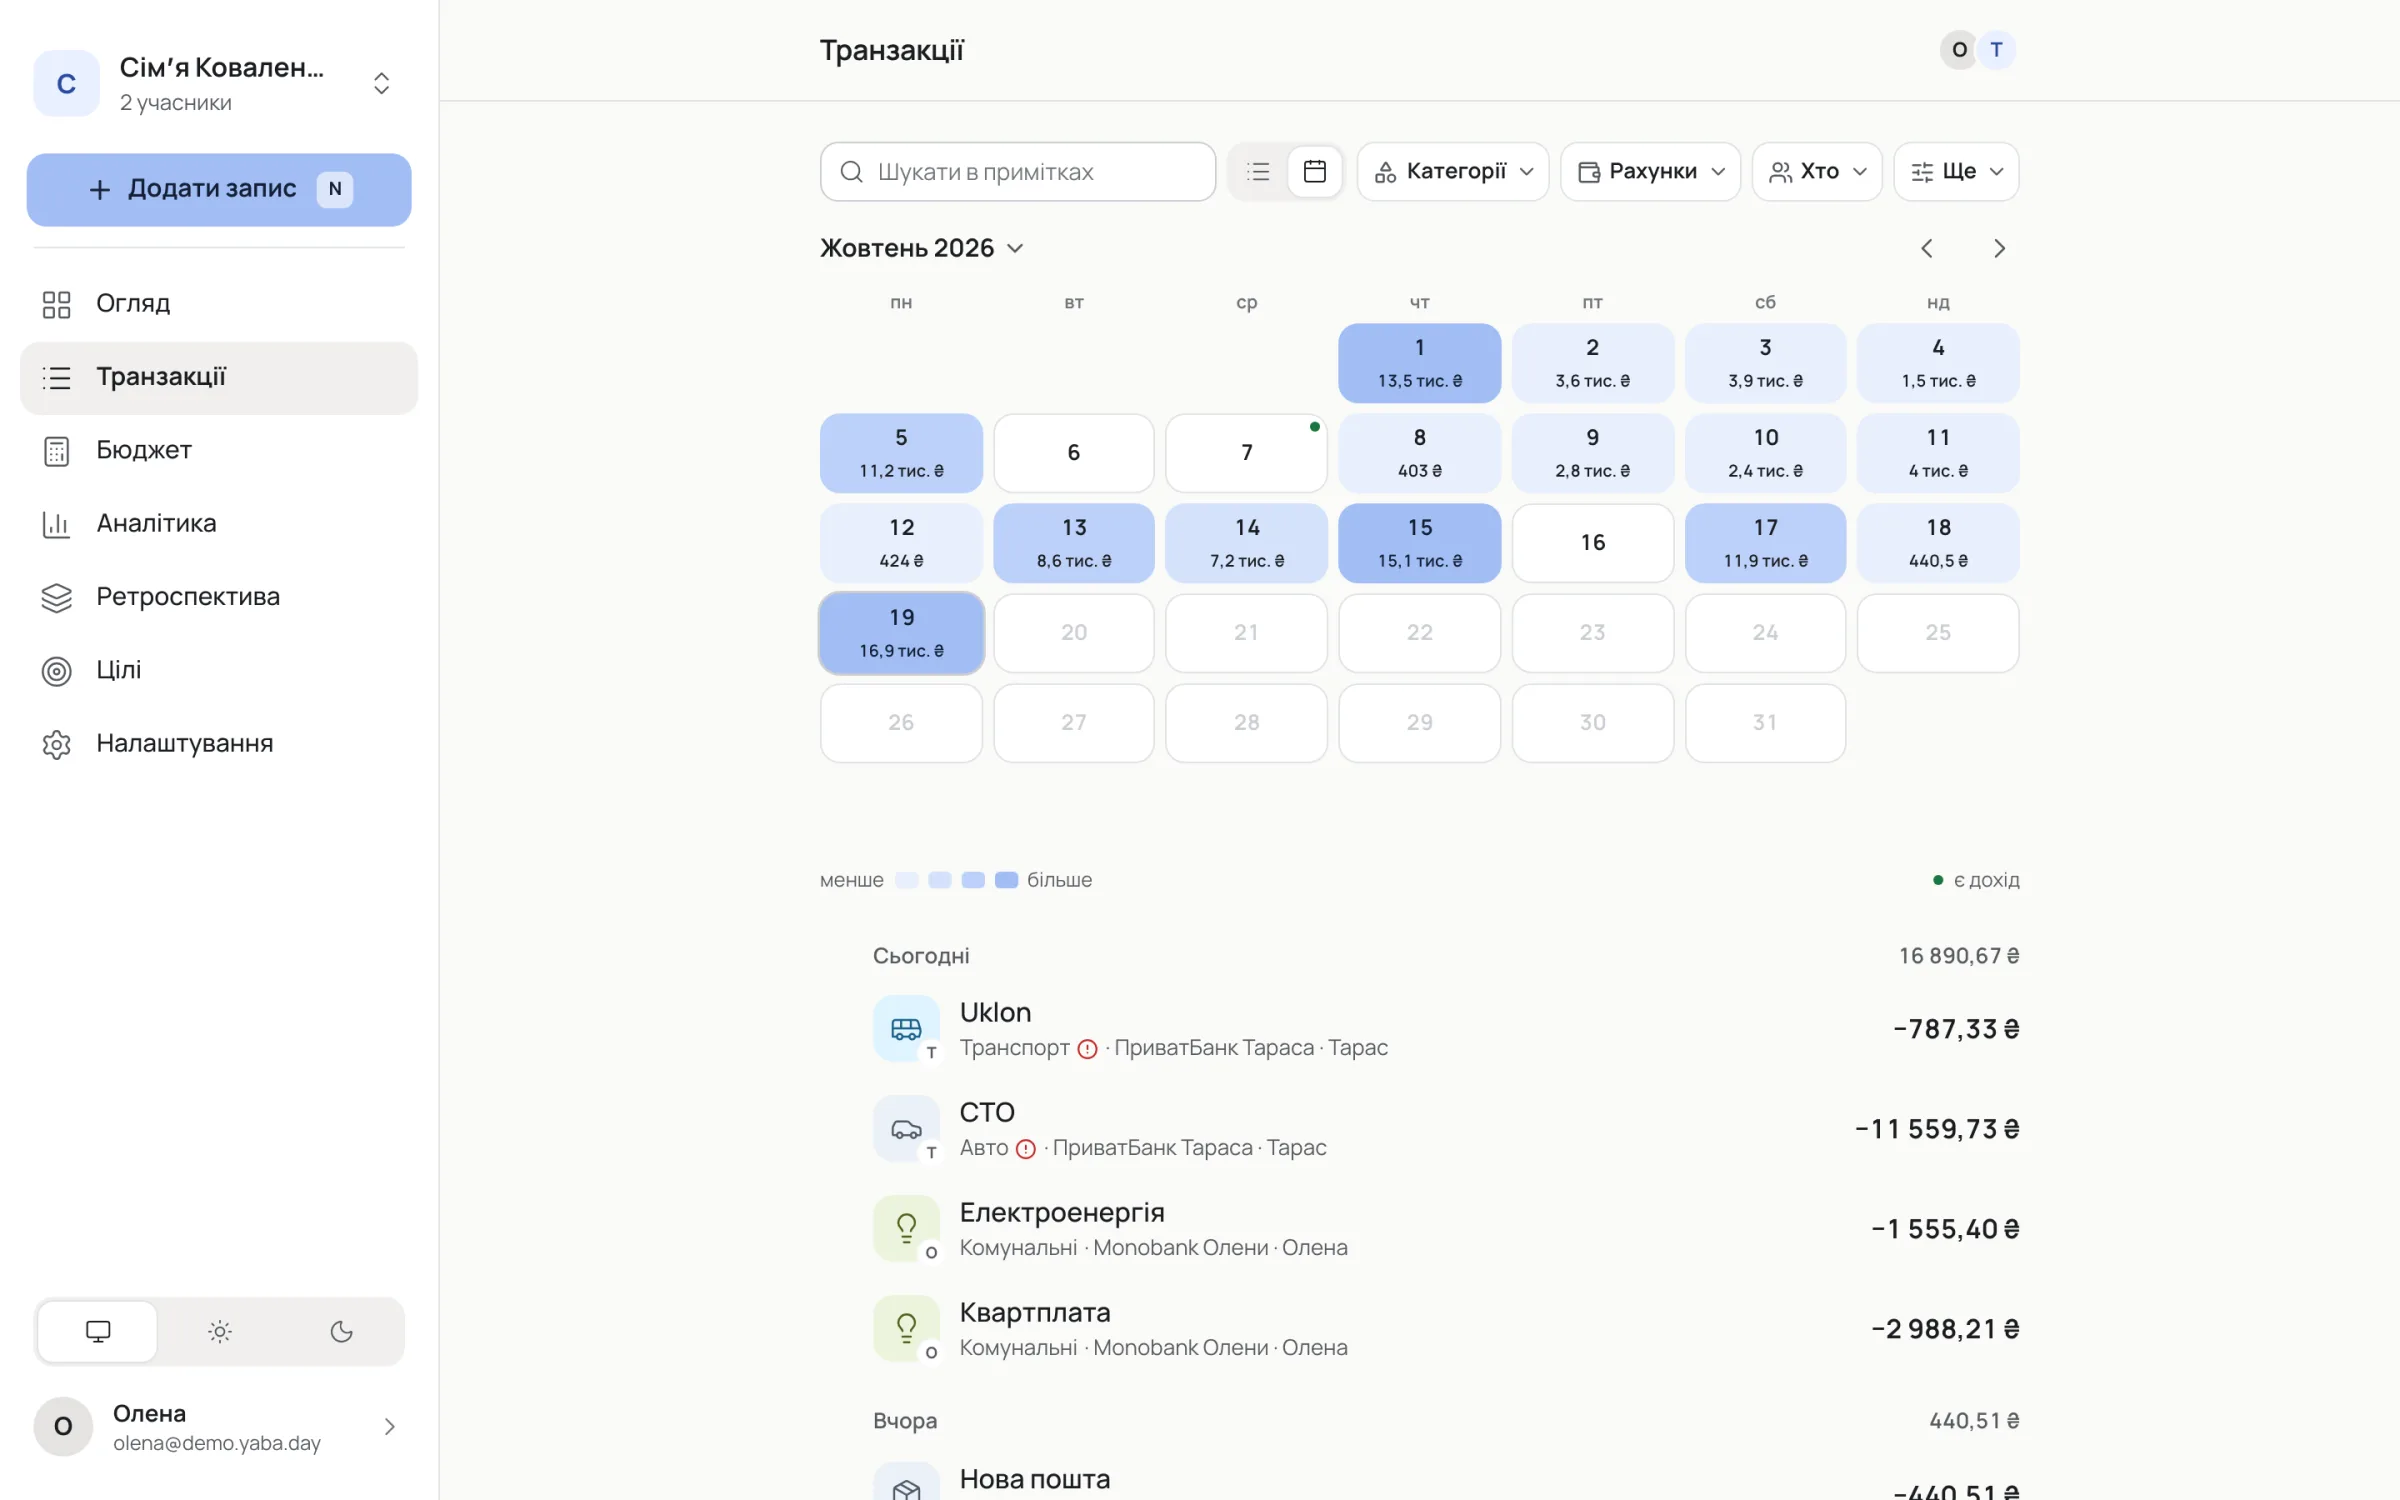Open the Хто filter dropdown

[1817, 172]
